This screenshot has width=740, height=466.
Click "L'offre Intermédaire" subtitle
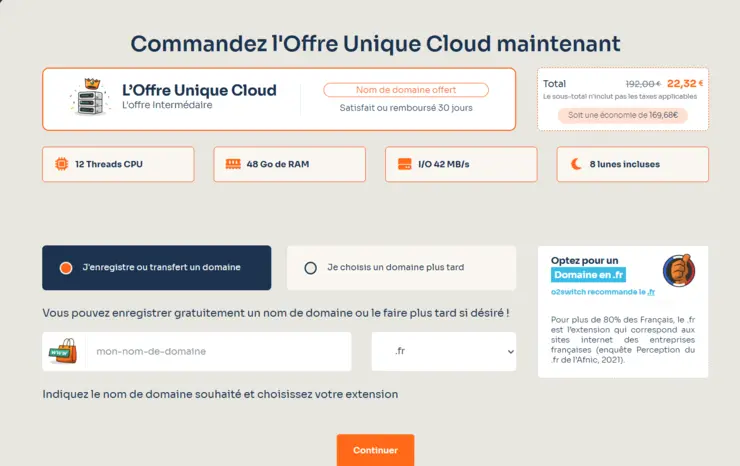[167, 105]
